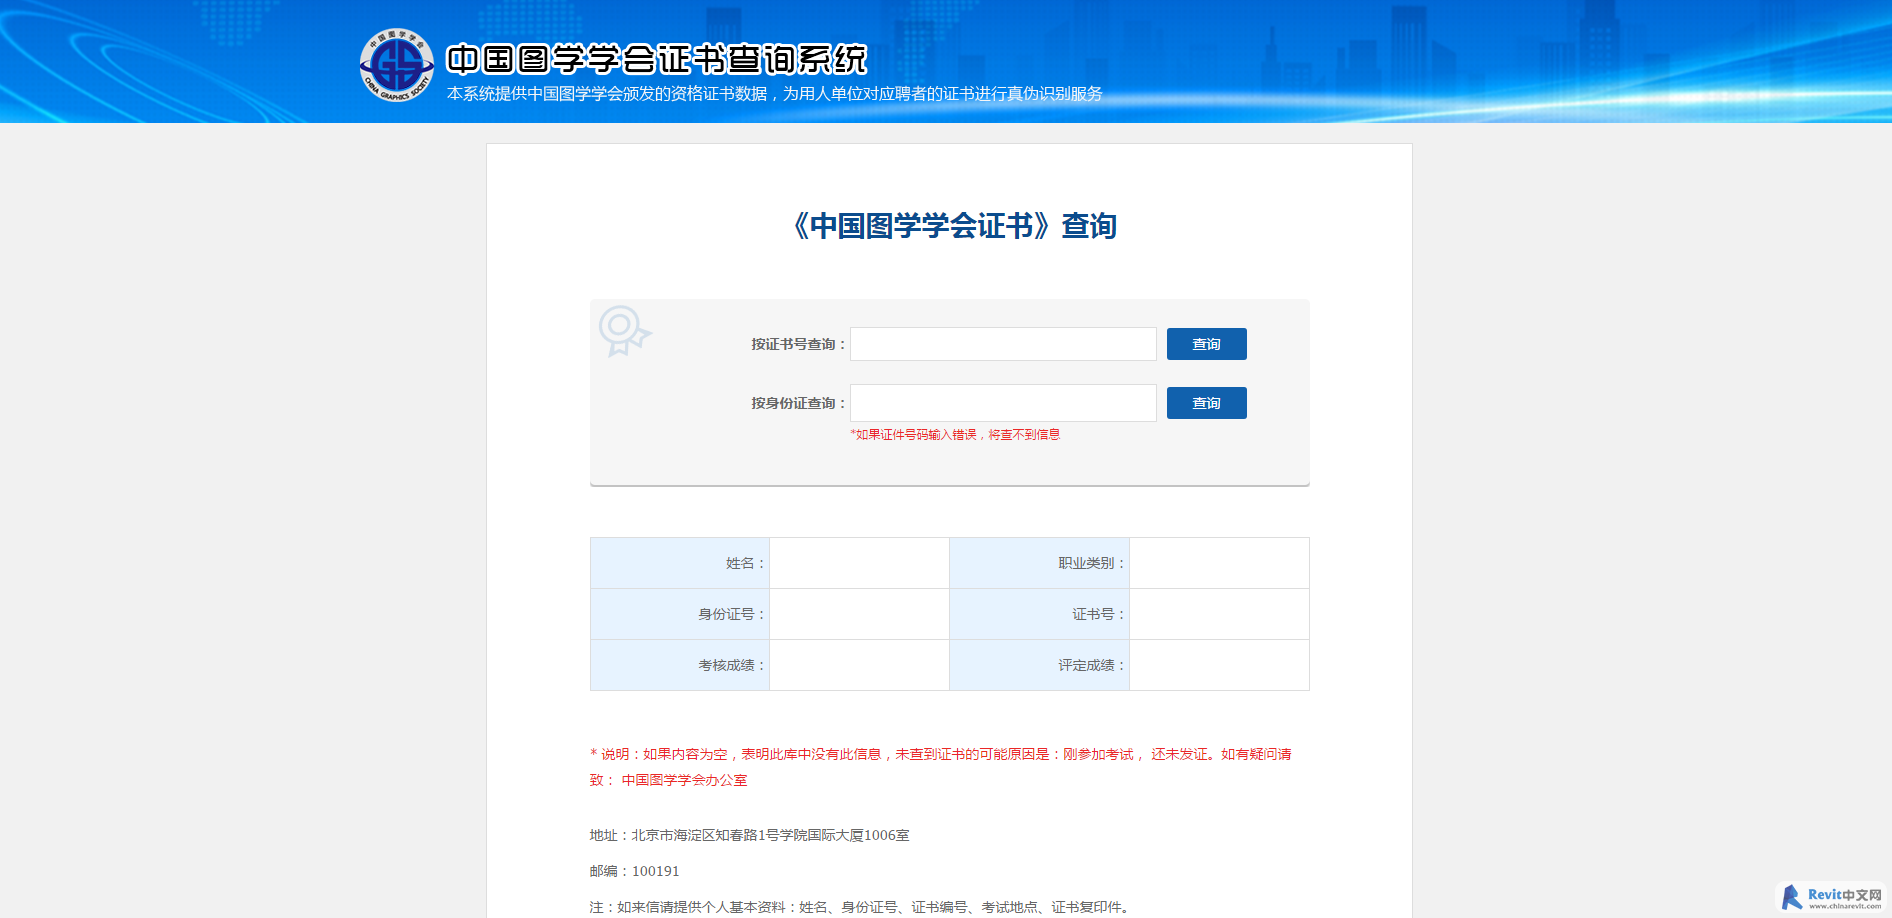This screenshot has height=918, width=1892.
Task: Click the 地址 line with 知春路1号
Action: 749,835
